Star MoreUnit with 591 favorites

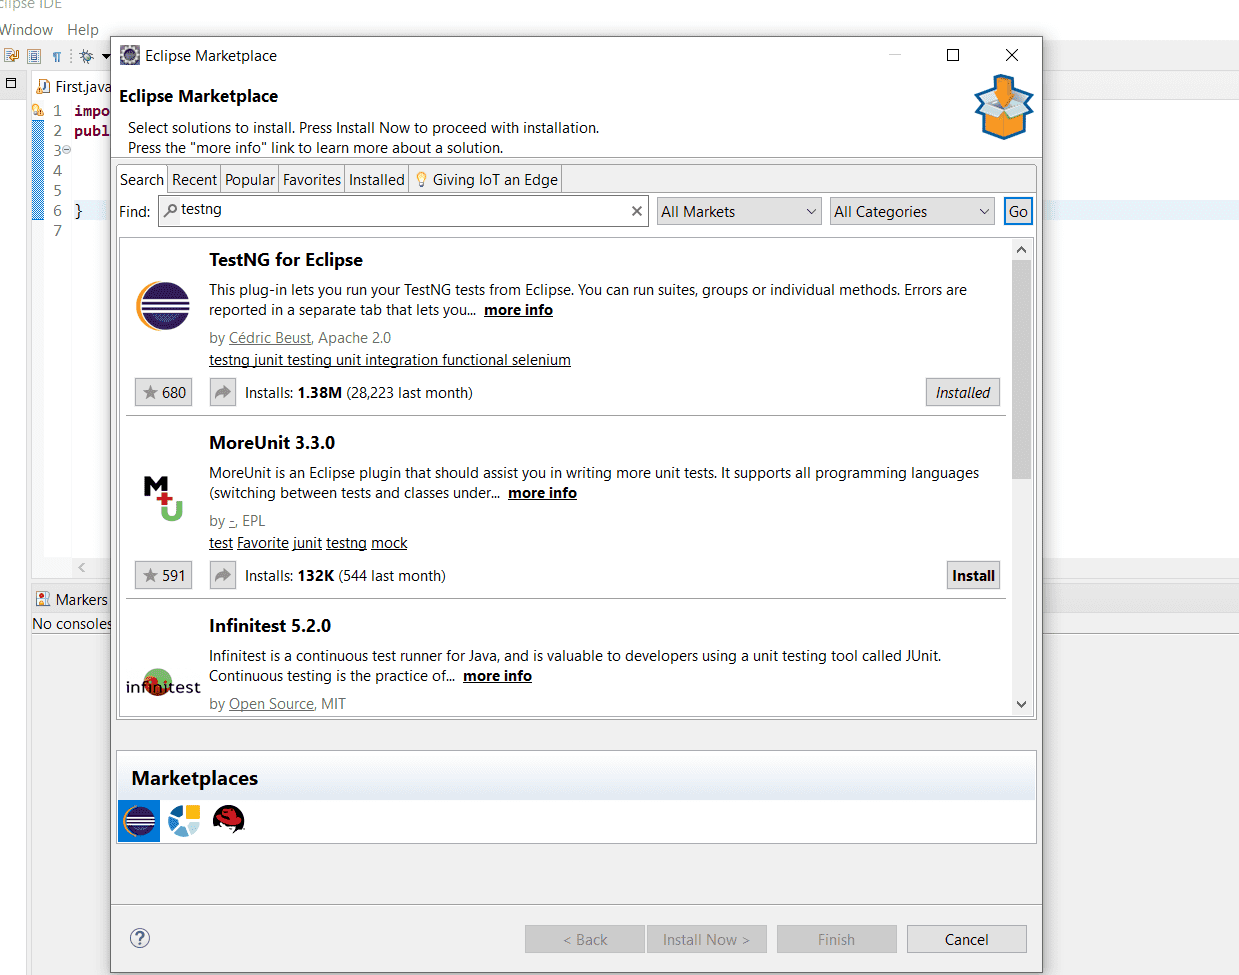tap(163, 575)
